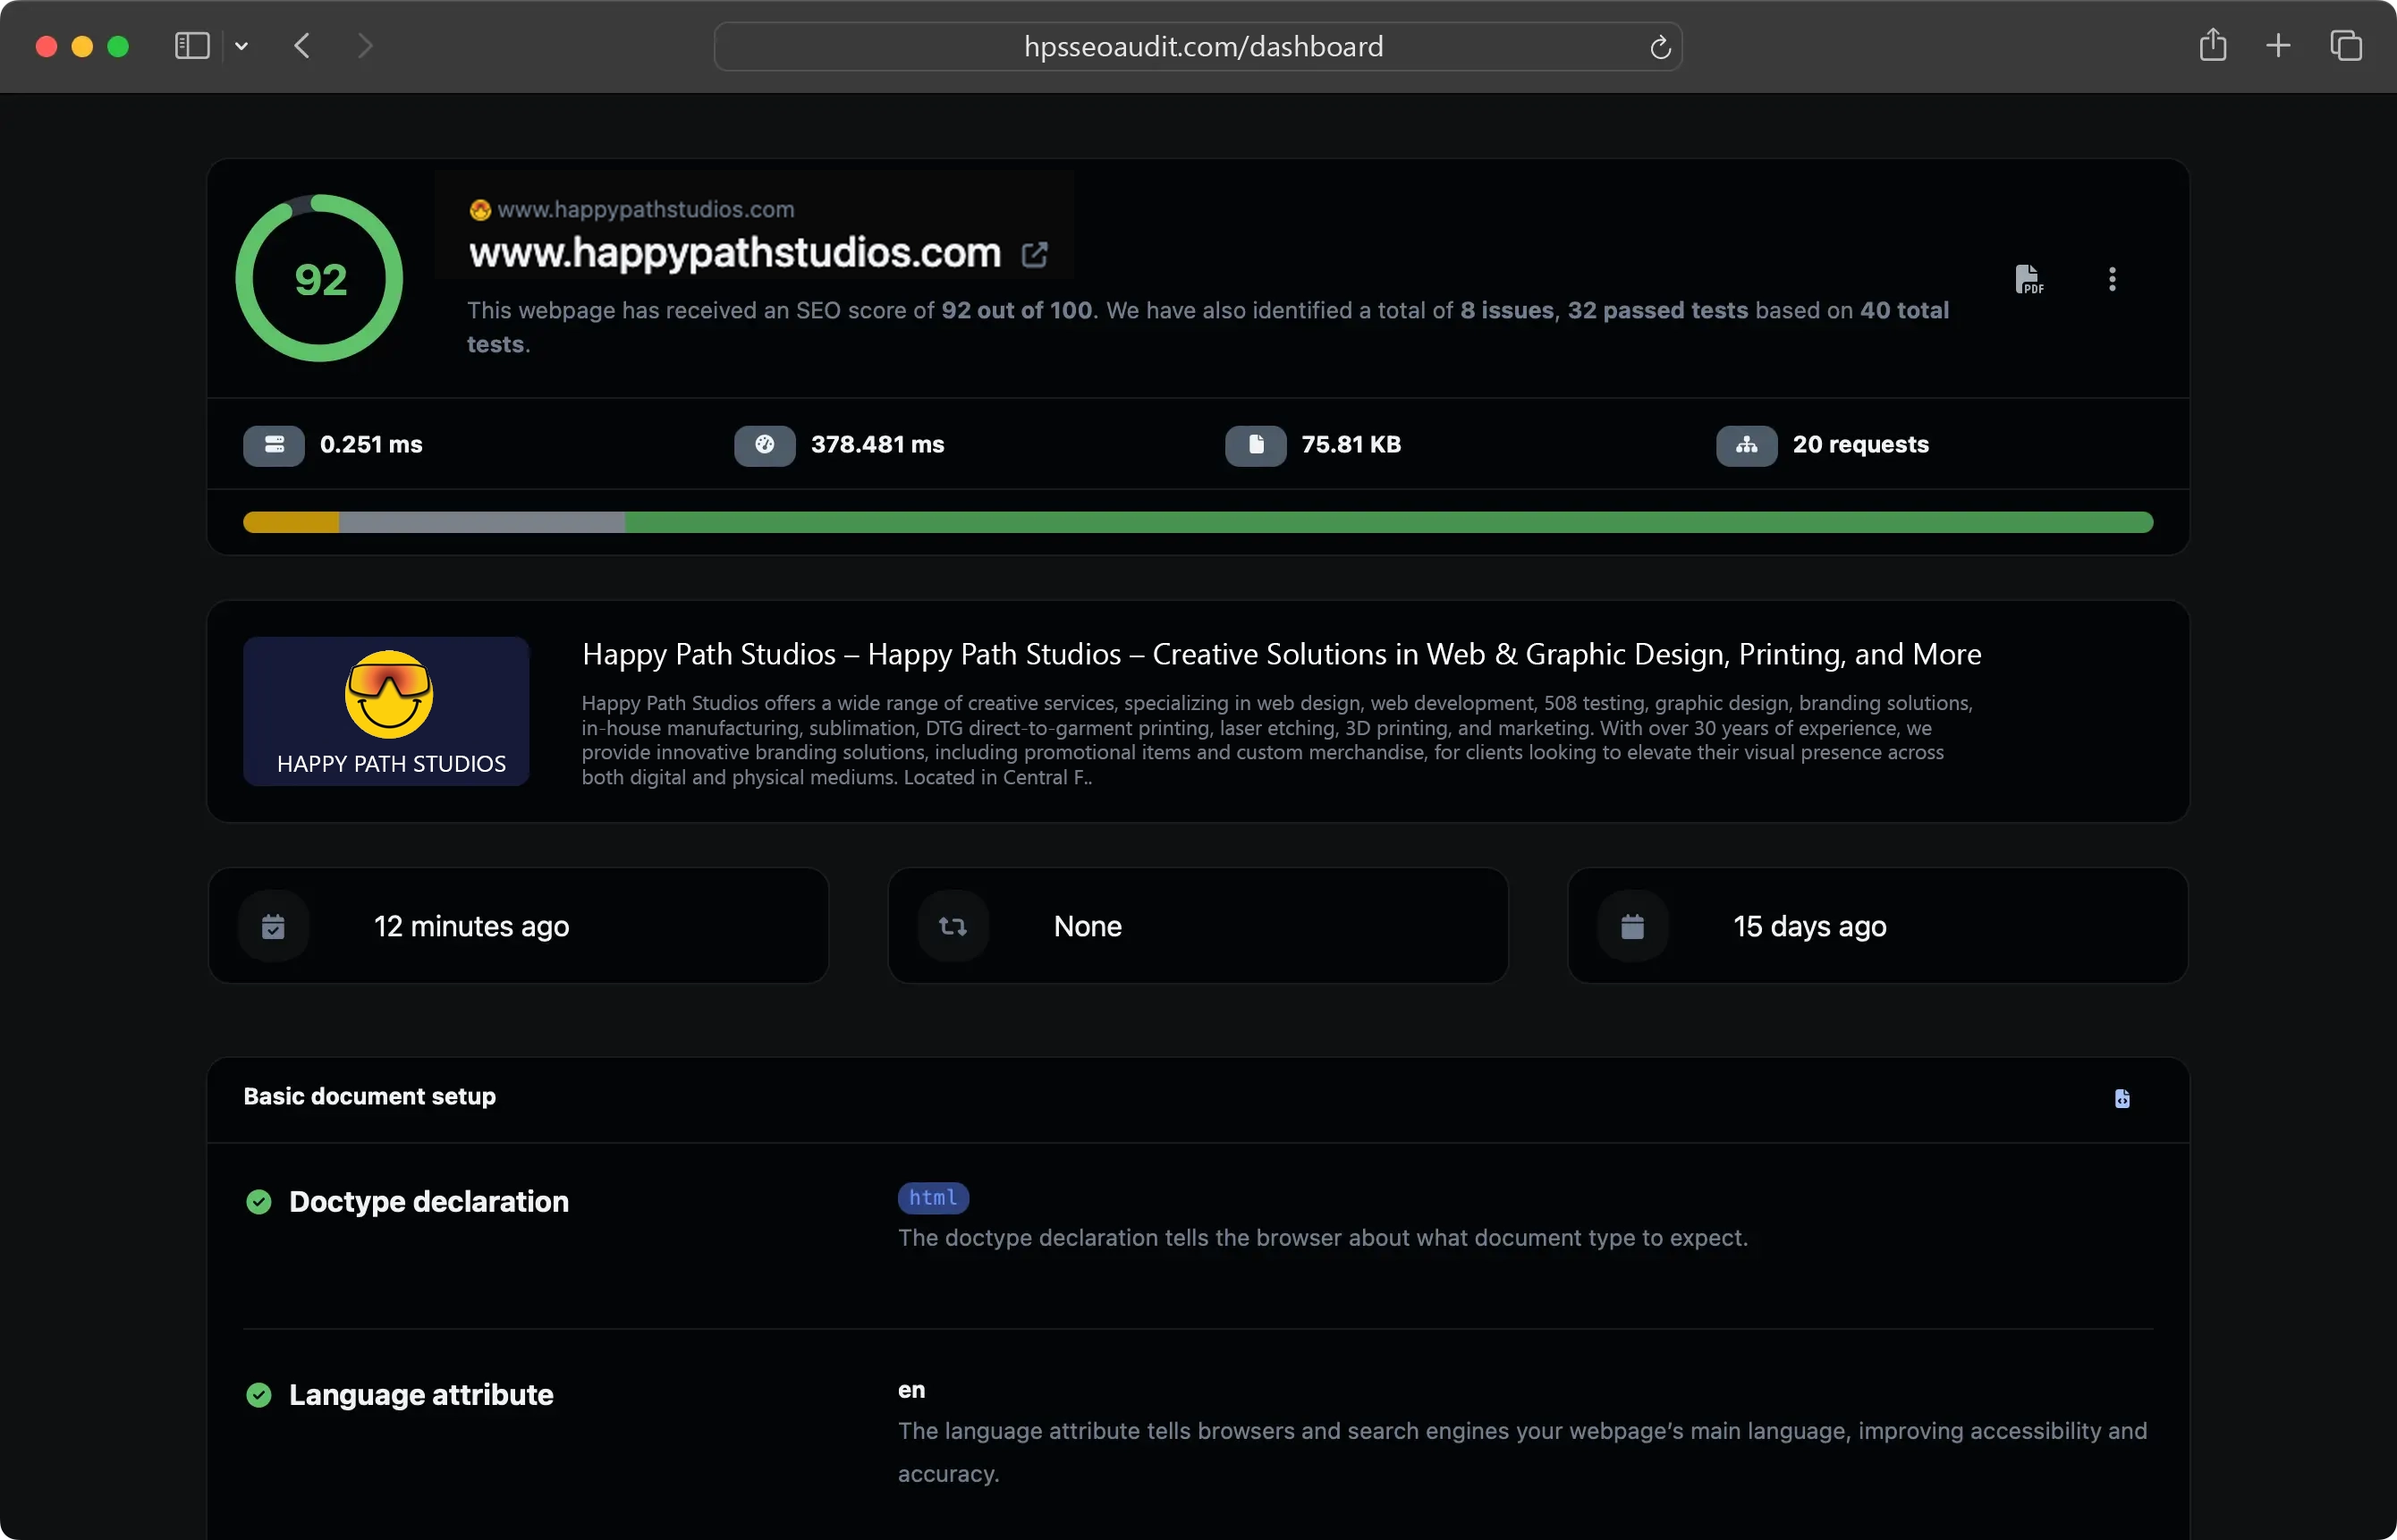Click the 378.481 ms value
Screen dimensions: 2397x1540
point(877,445)
